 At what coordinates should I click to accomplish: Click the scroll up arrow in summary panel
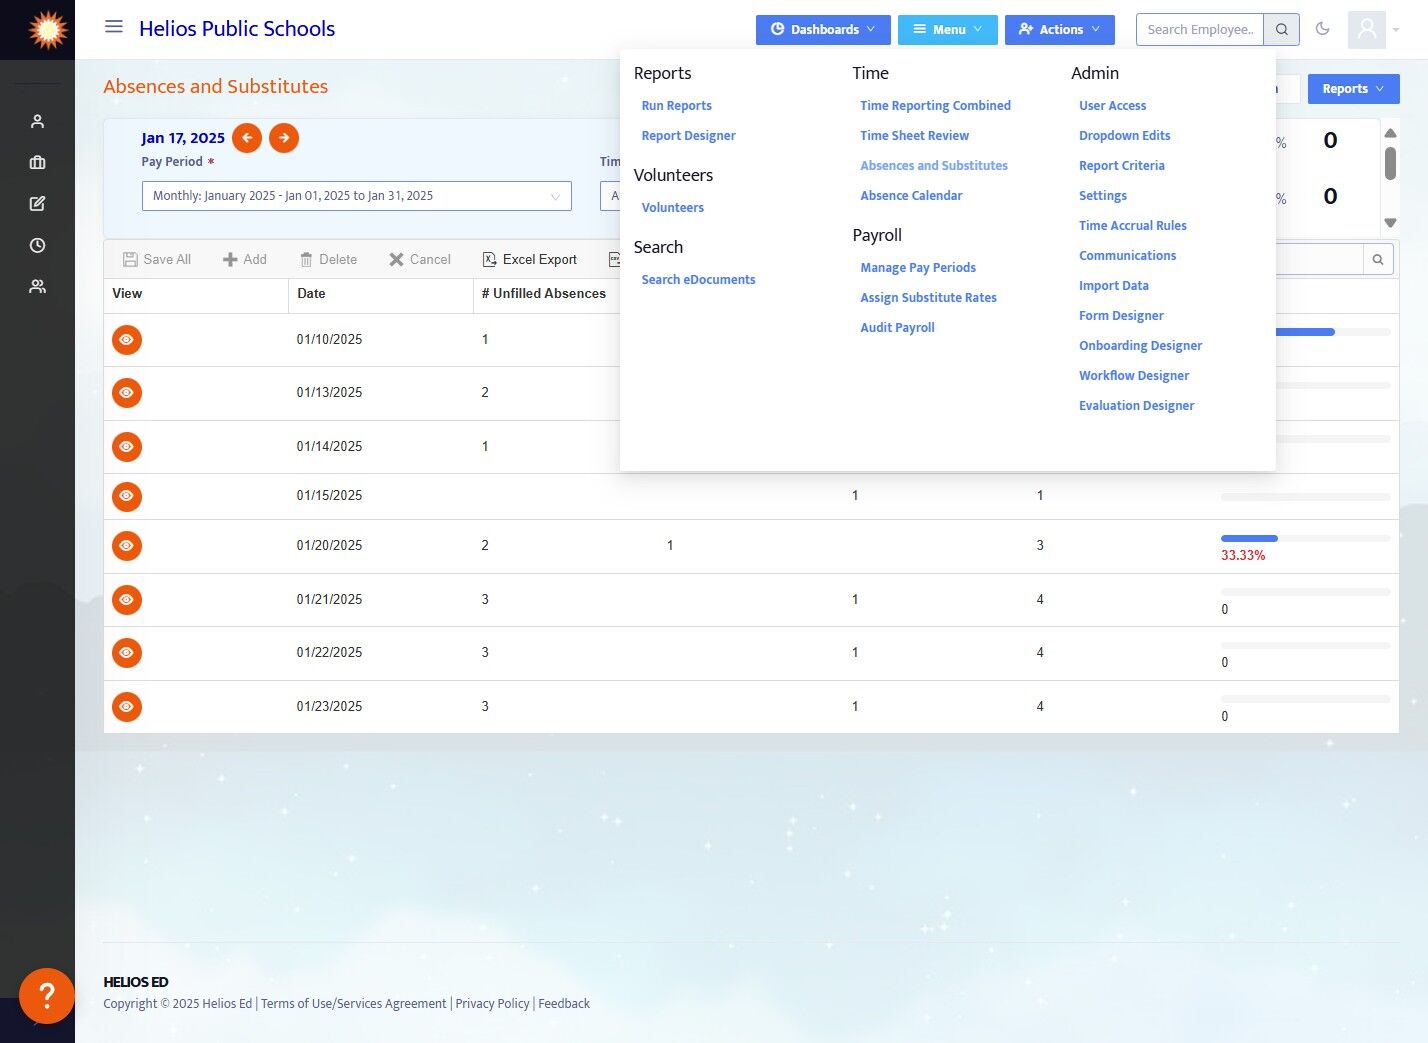(1390, 133)
